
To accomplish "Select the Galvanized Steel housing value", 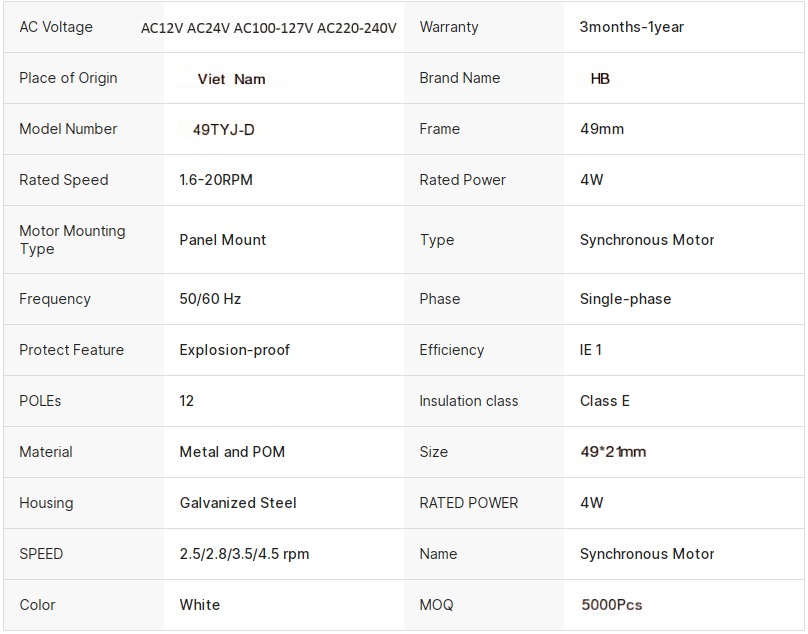I will [238, 503].
